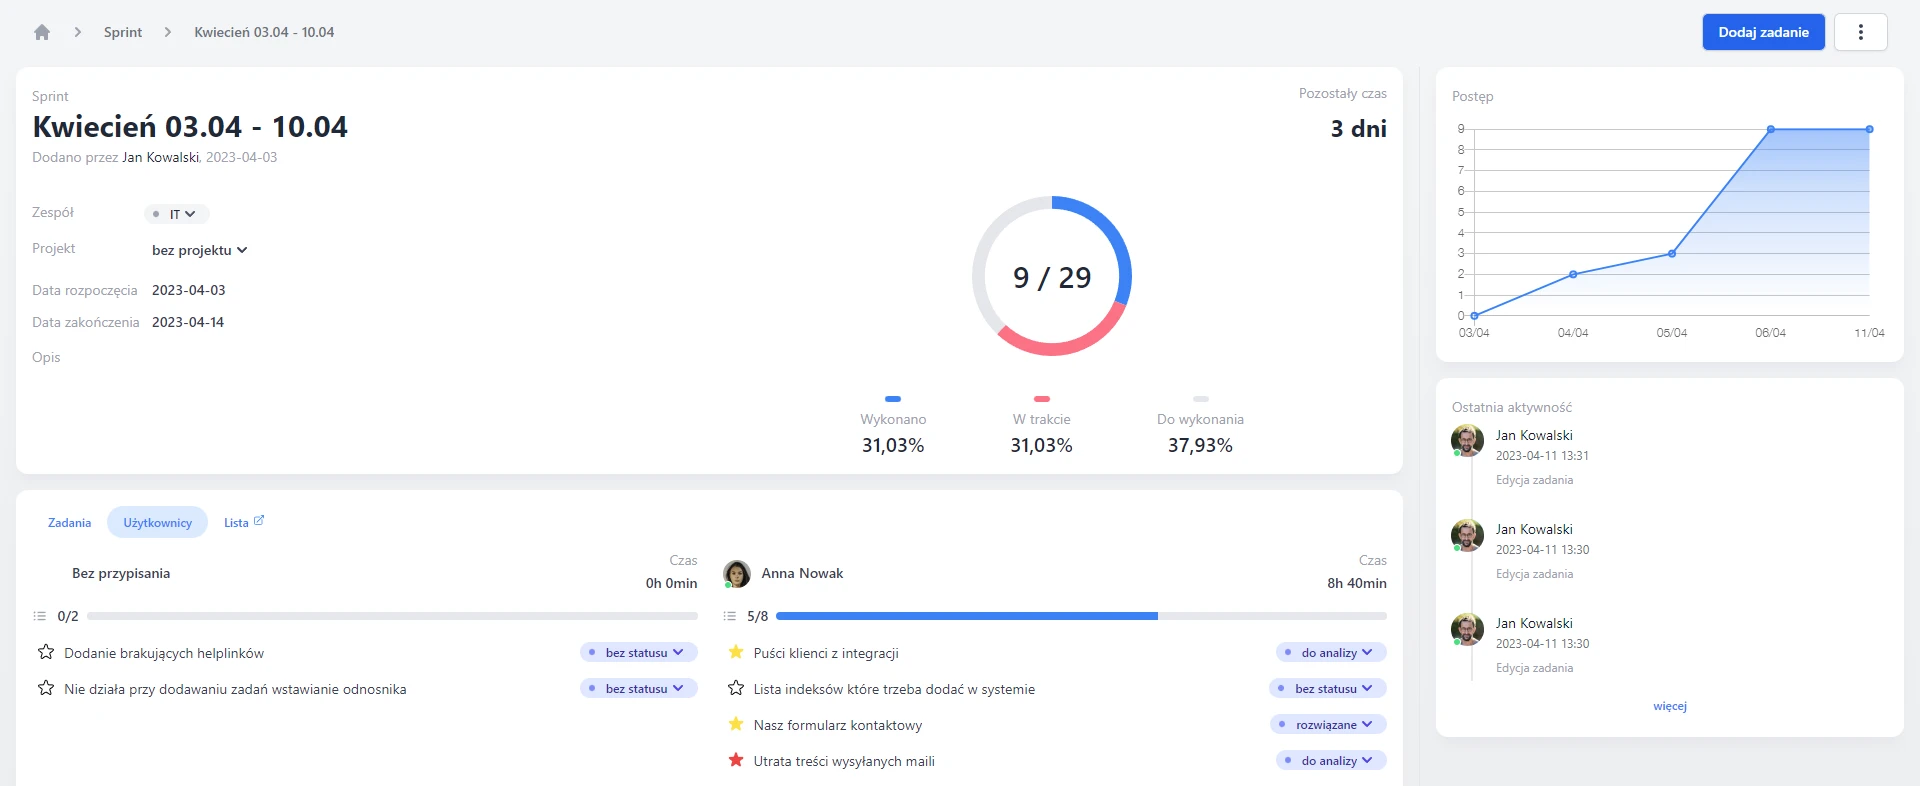The width and height of the screenshot is (1920, 786).
Task: Star the task Nie działa przy dodawaniu zadań
Action: tap(46, 688)
